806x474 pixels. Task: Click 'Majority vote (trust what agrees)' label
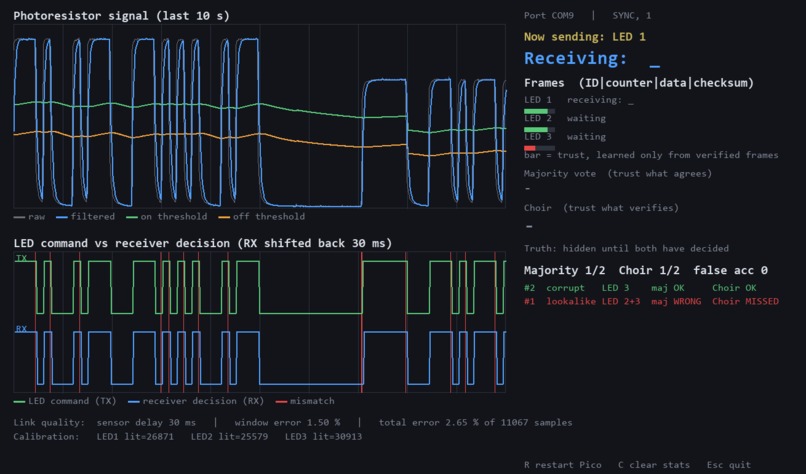(x=618, y=174)
